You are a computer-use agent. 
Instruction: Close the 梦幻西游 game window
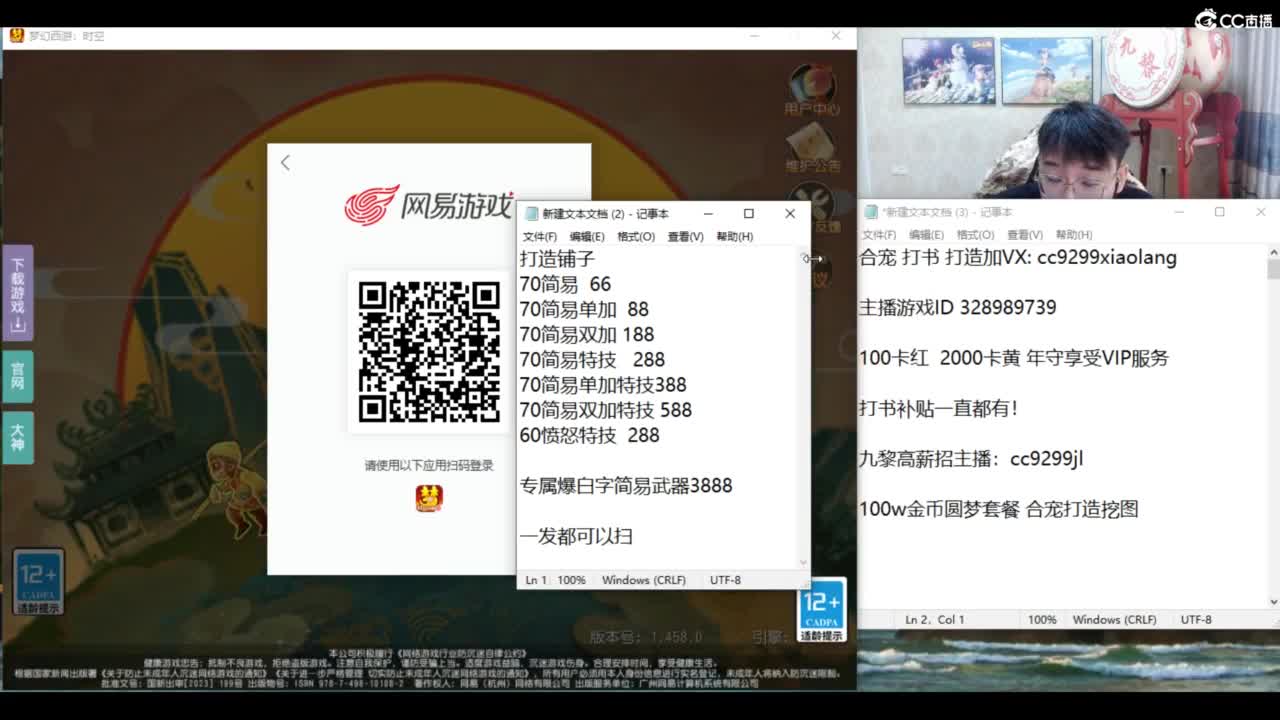pyautogui.click(x=836, y=36)
